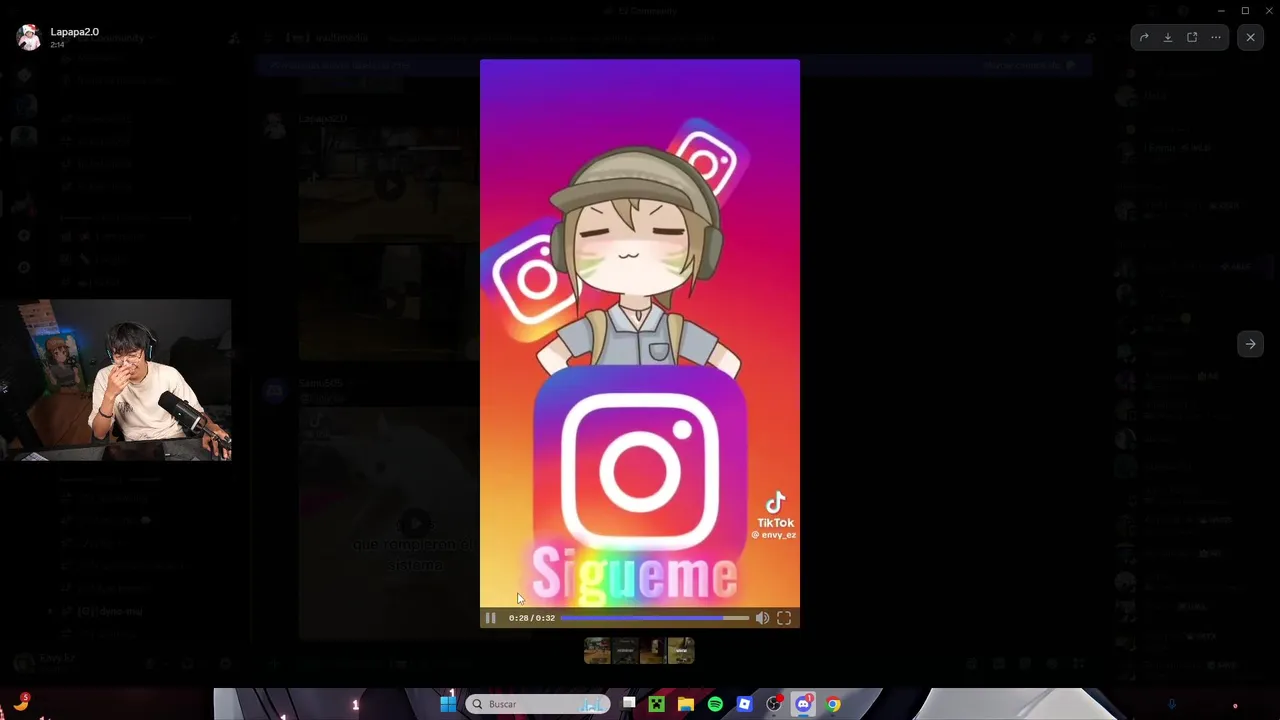Open OBS Studio from the taskbar
Screen dimensions: 1280x720
tap(774, 704)
